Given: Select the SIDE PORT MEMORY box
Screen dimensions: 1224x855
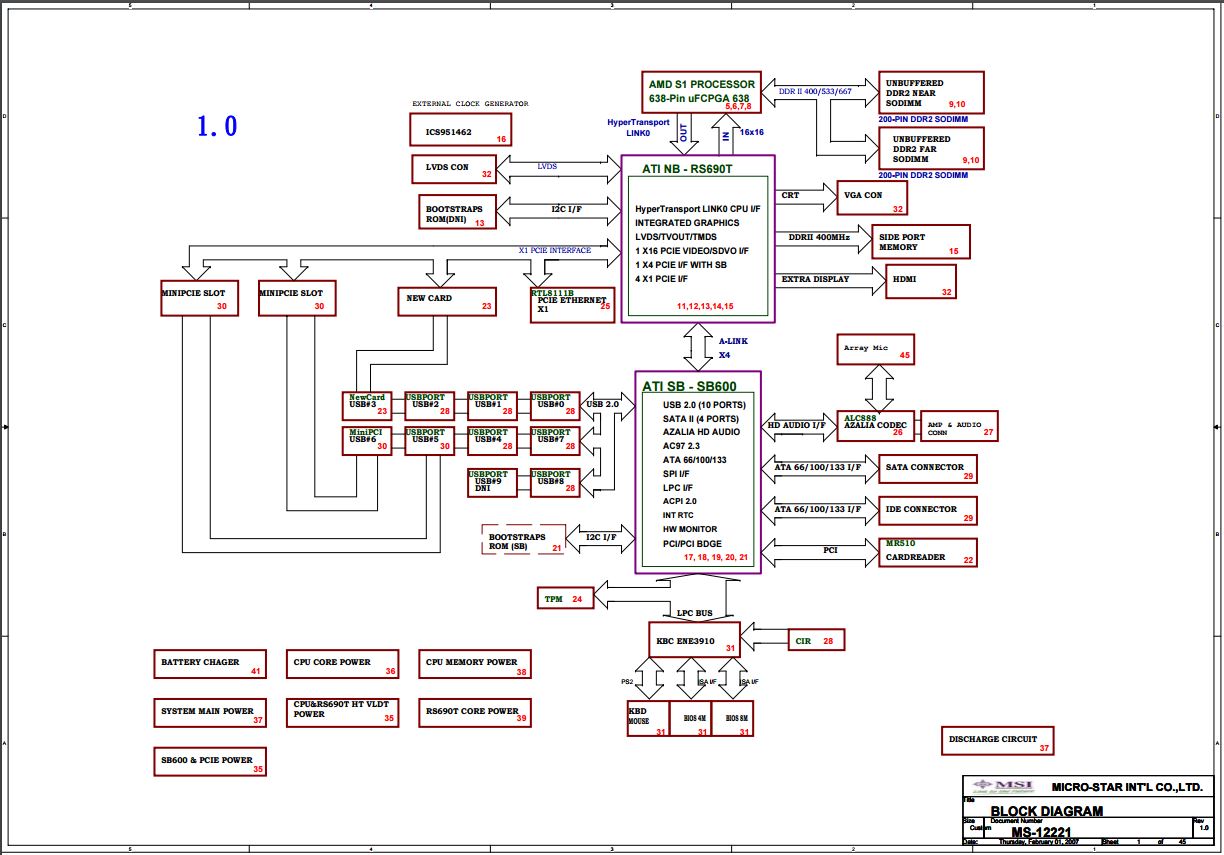Looking at the screenshot, I should click(x=920, y=242).
